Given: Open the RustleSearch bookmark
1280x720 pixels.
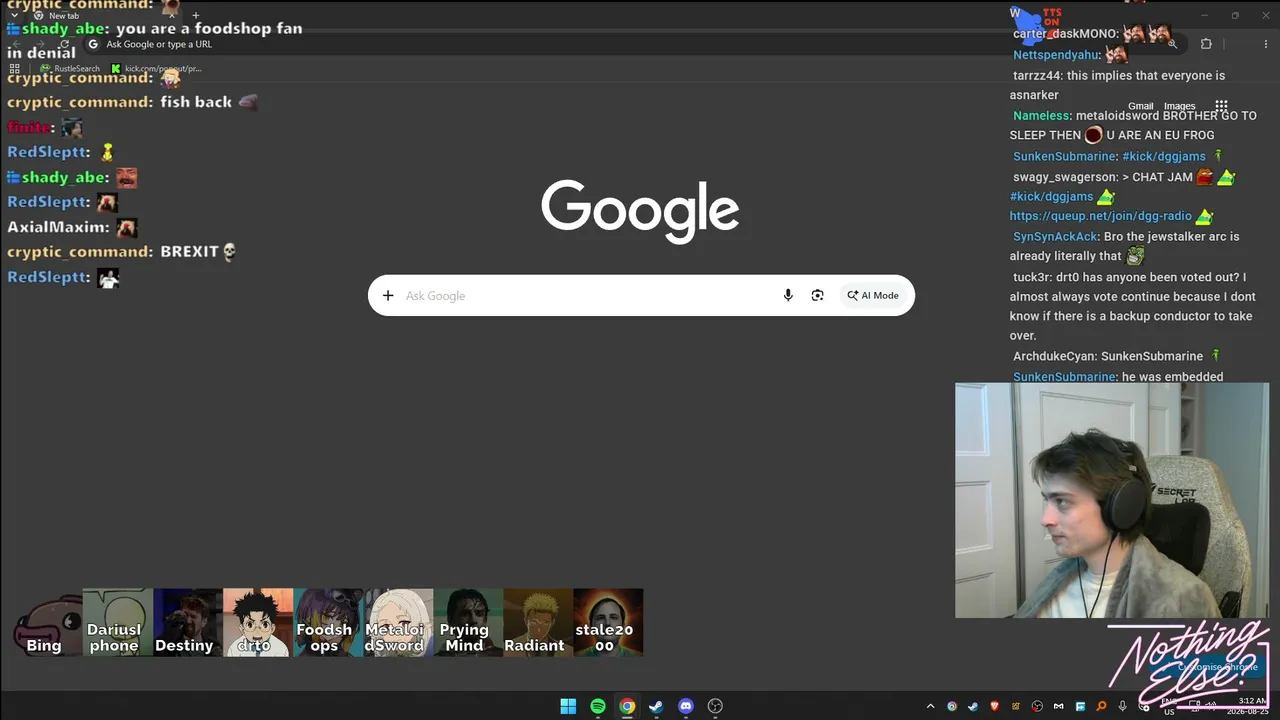Looking at the screenshot, I should pos(70,69).
